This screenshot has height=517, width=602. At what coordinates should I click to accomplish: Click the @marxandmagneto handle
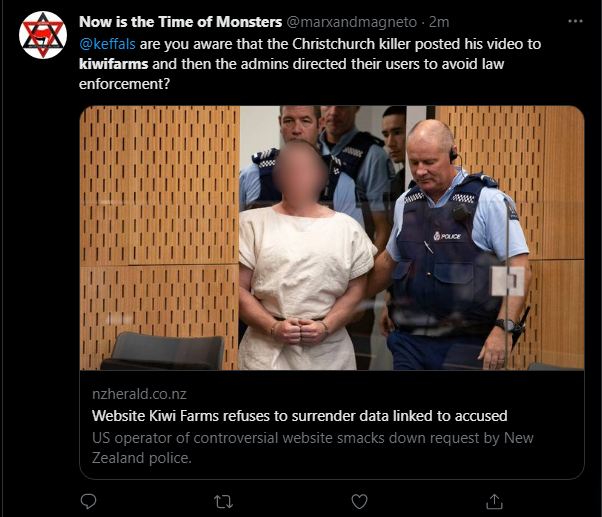pos(352,22)
